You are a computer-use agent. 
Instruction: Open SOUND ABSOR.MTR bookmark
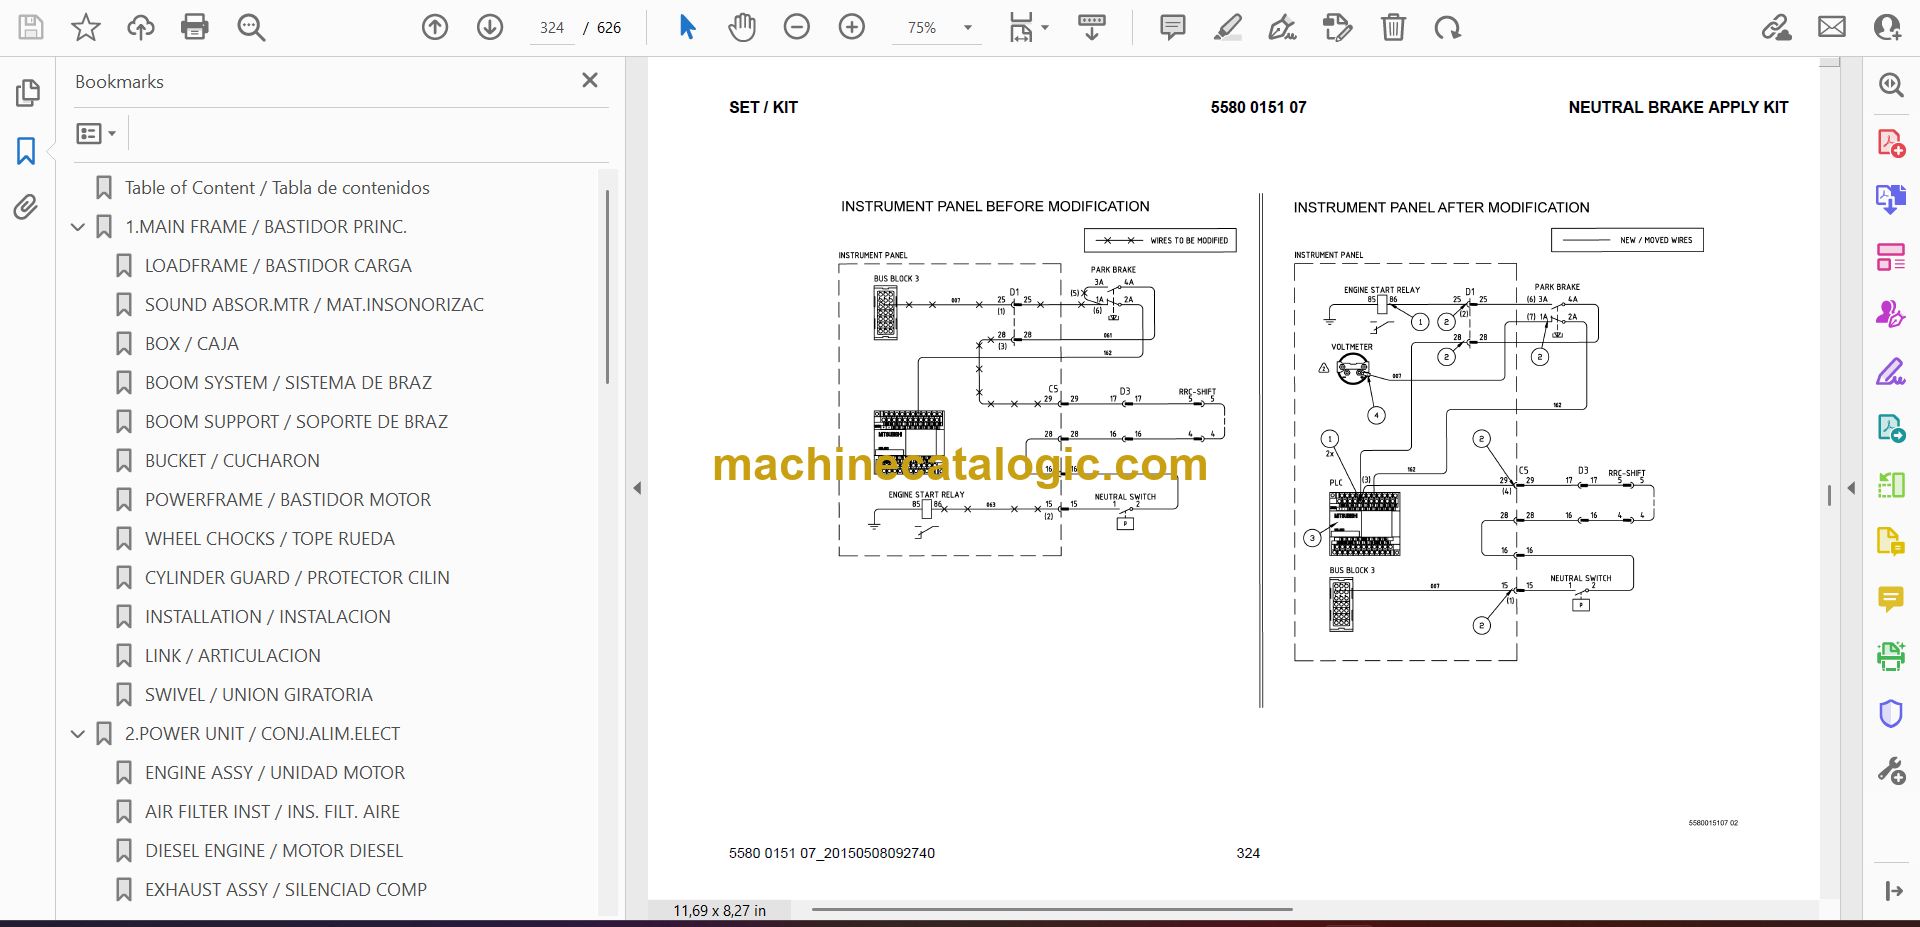314,305
